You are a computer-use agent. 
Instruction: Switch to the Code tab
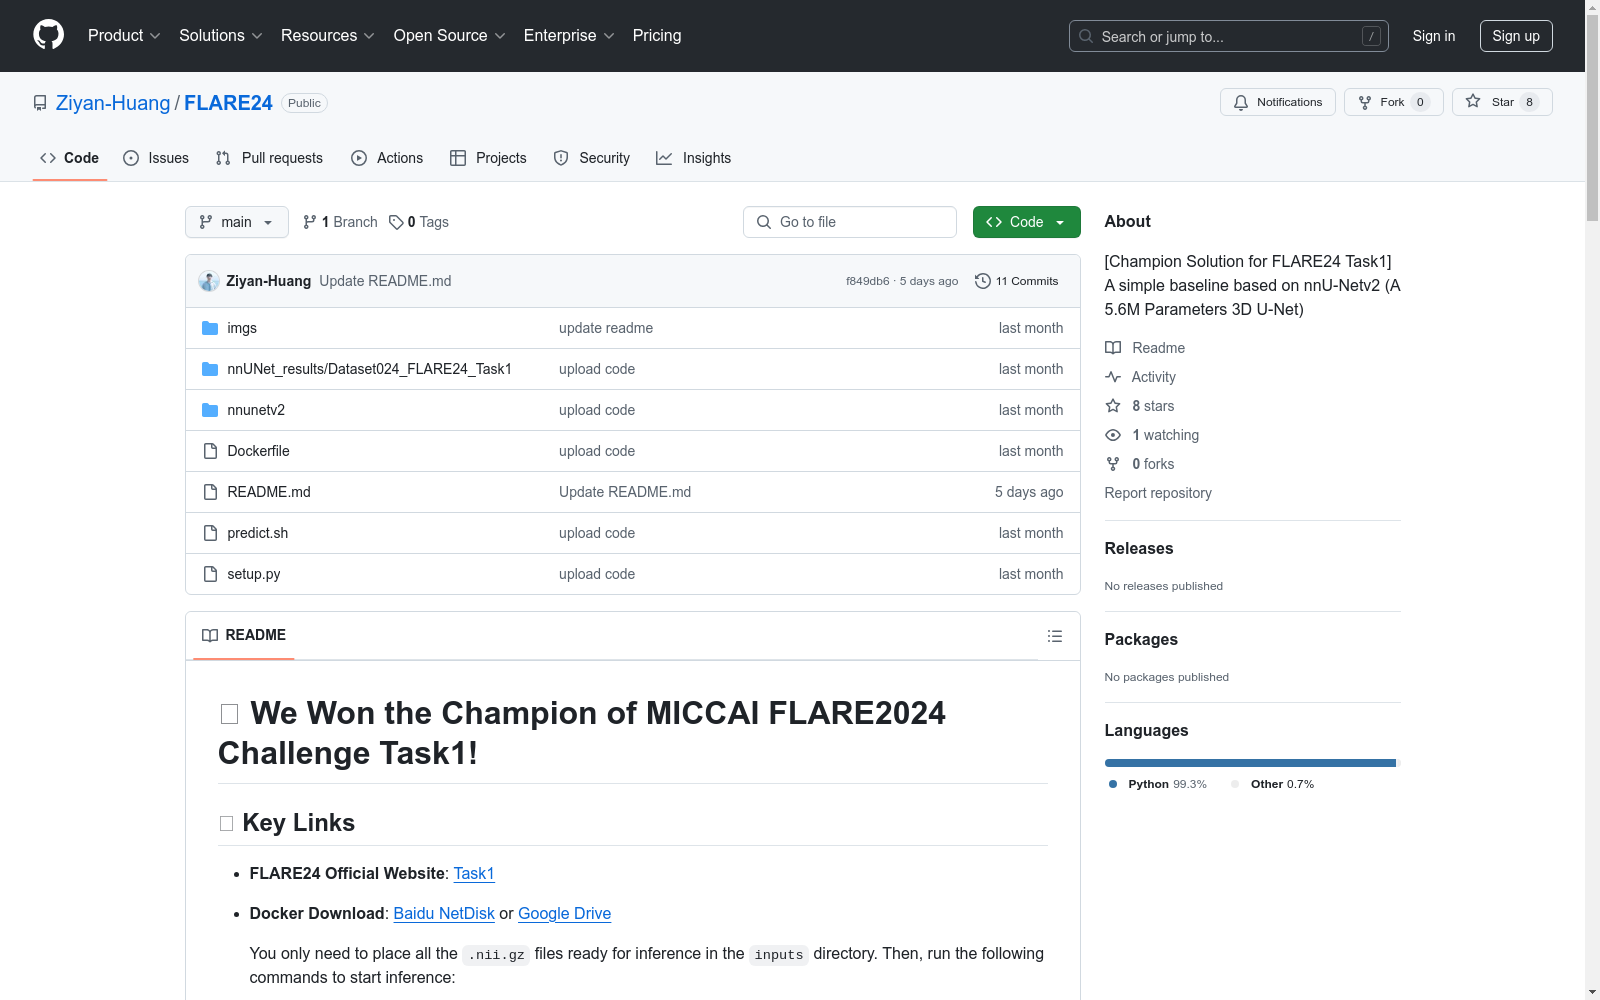point(70,158)
